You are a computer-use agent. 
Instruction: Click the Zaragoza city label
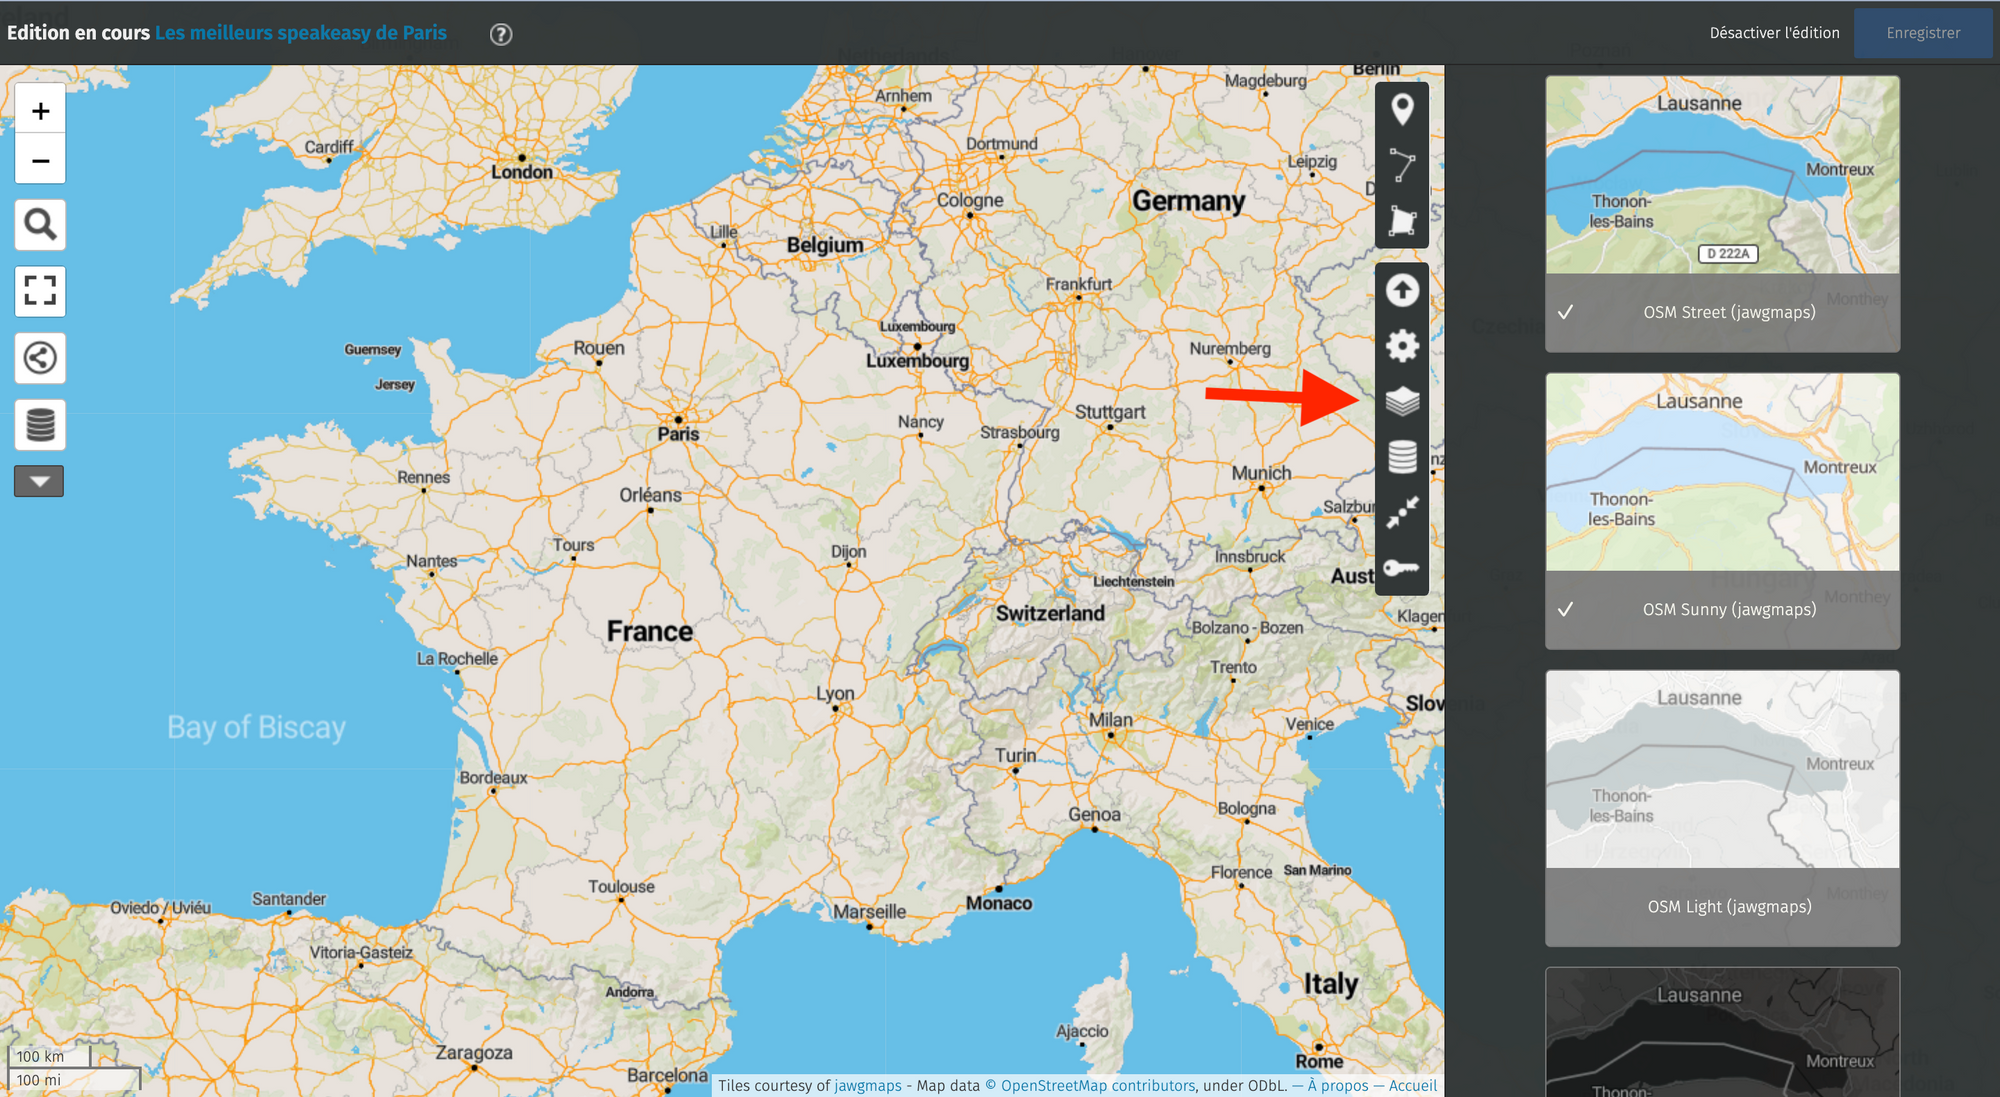tap(474, 1052)
